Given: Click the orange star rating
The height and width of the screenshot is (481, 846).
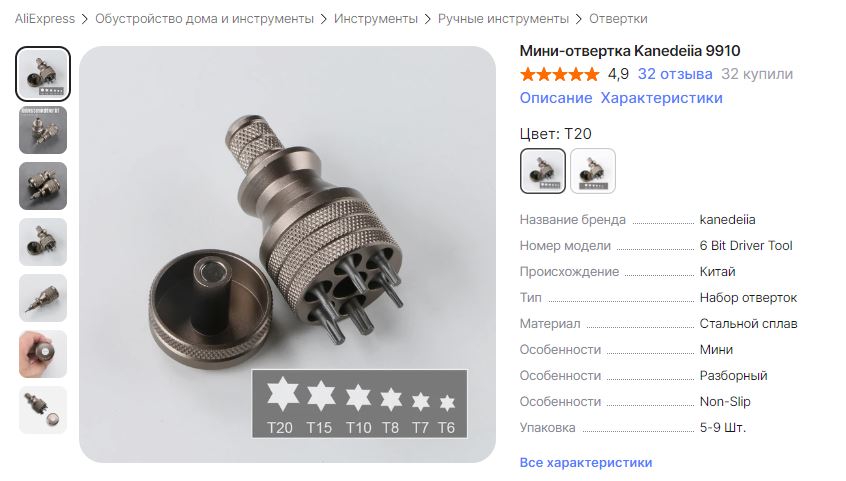Looking at the screenshot, I should click(x=560, y=74).
